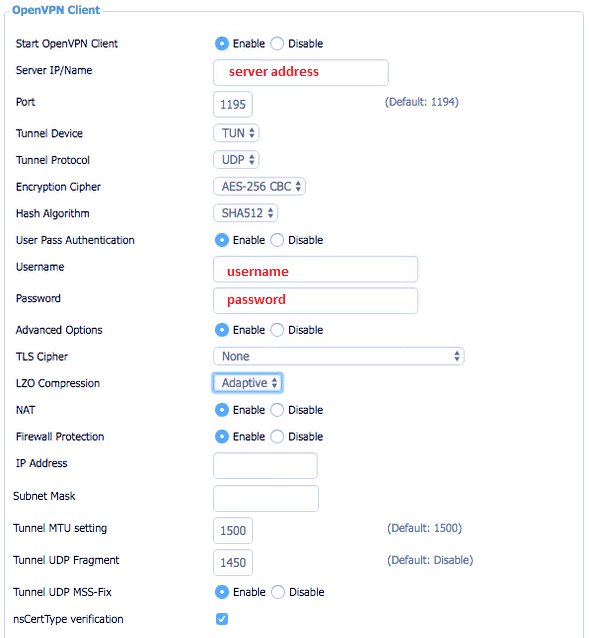Disable Advanced Options radio button

[x=277, y=330]
